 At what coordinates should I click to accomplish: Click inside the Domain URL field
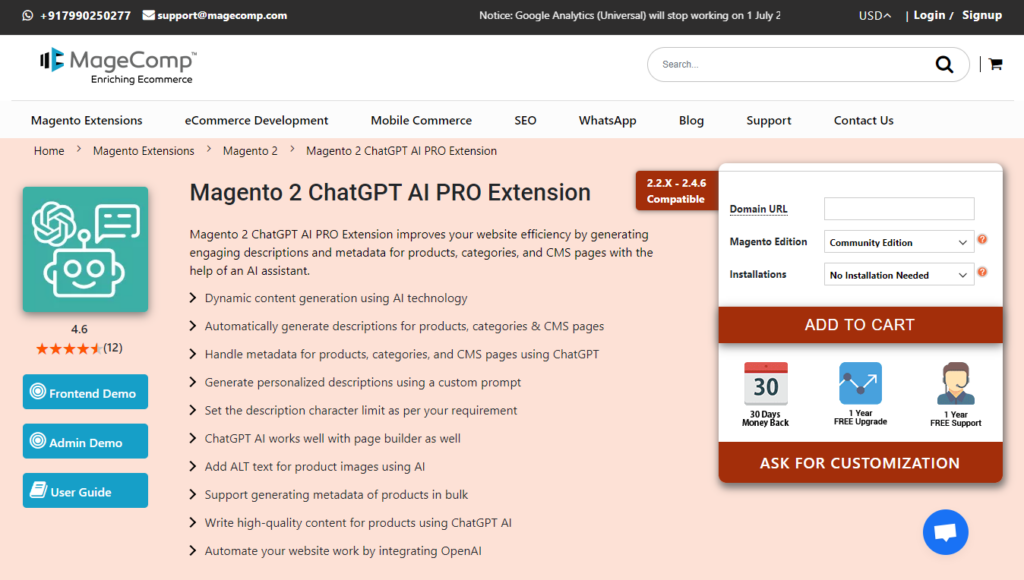click(898, 208)
